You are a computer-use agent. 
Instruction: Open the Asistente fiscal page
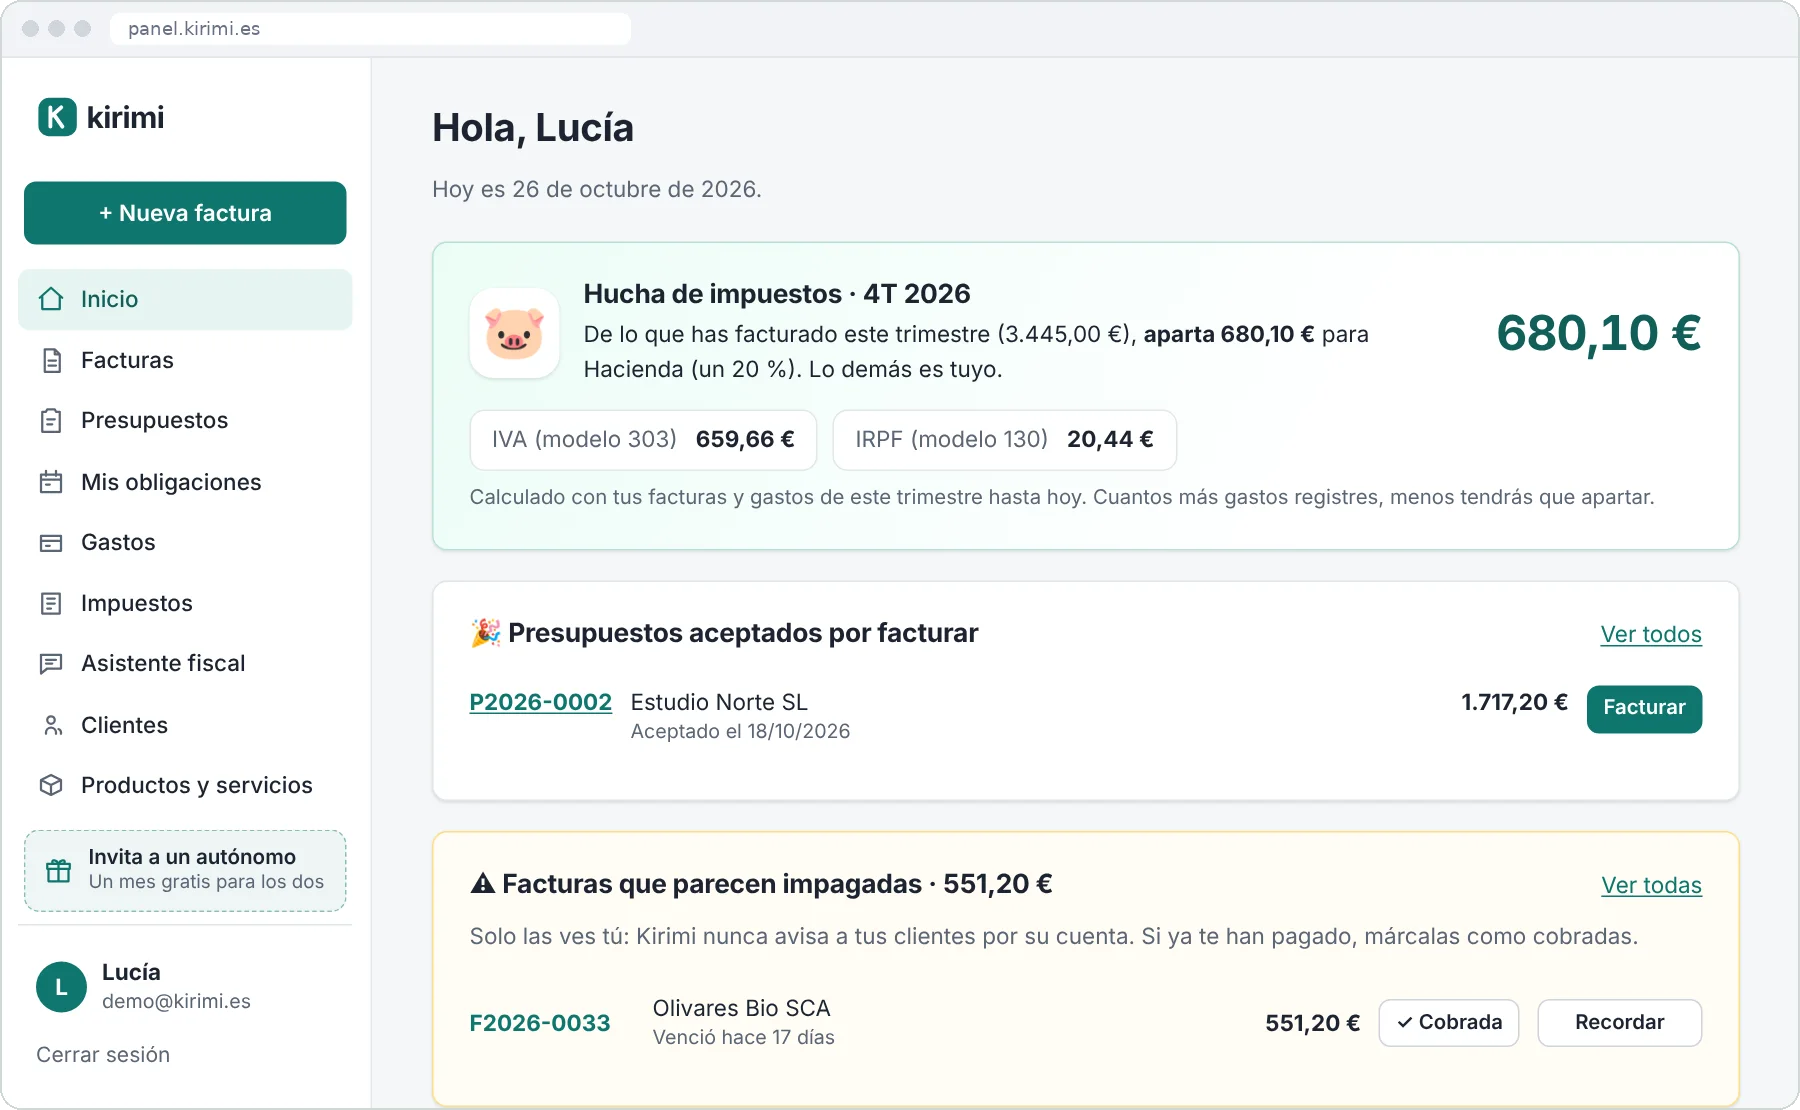tap(185, 664)
